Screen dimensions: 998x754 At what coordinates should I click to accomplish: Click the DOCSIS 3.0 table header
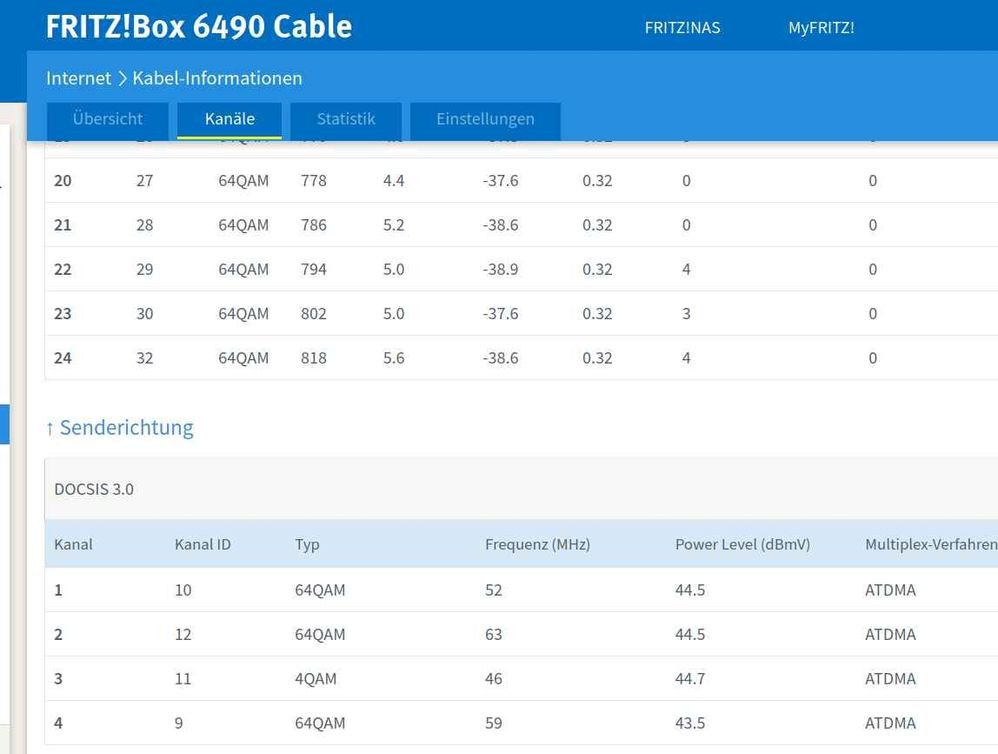[x=94, y=489]
